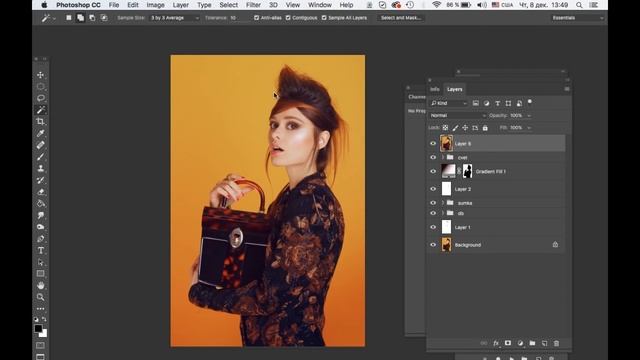Filter layers by type layers icon
Viewport: 640px width, 360px height.
(498, 103)
